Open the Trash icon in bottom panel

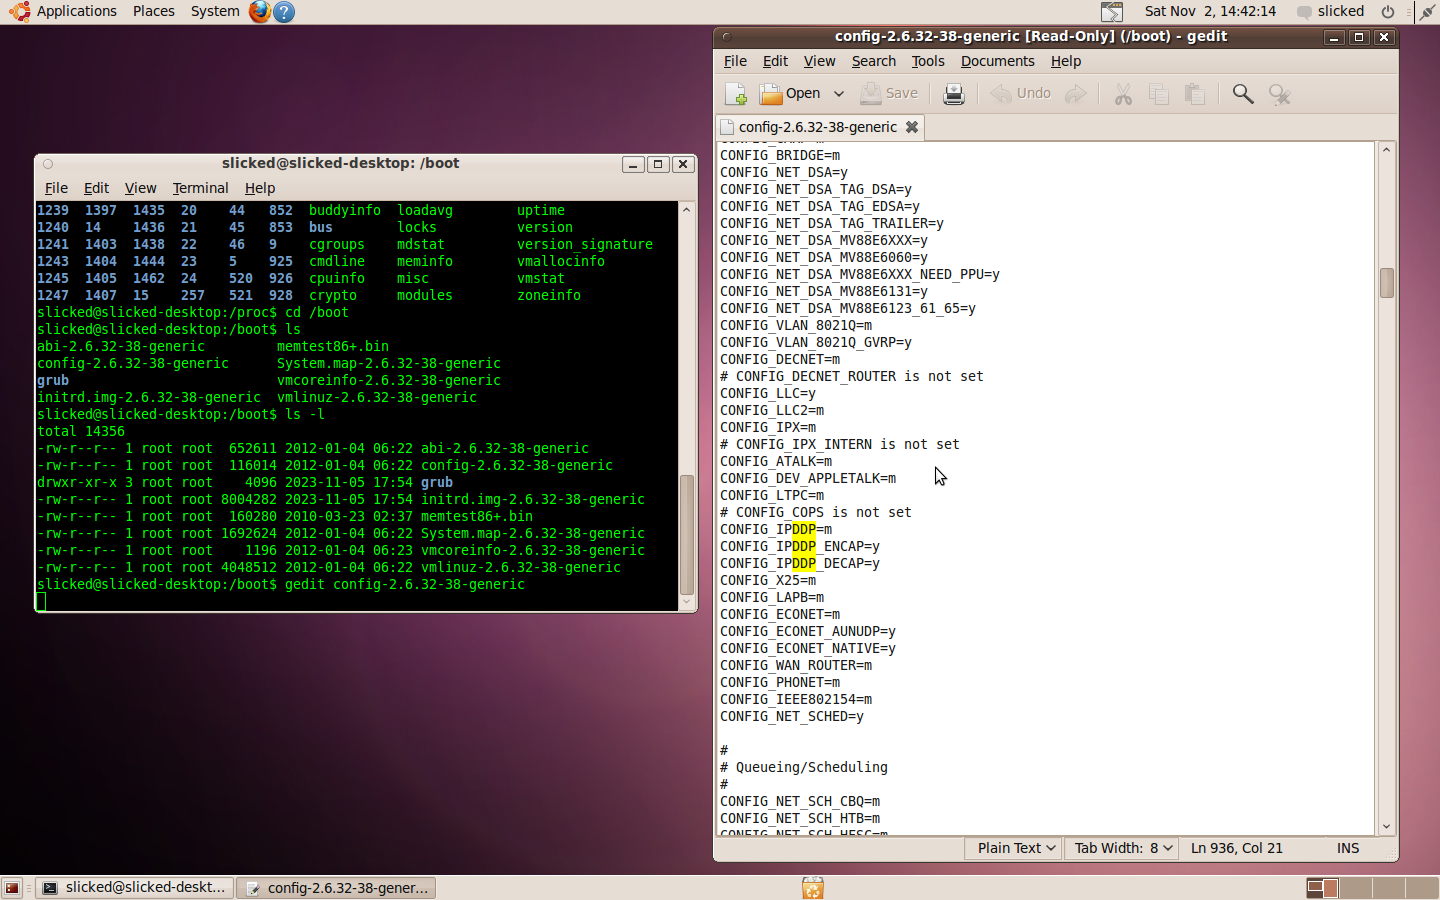tap(813, 888)
